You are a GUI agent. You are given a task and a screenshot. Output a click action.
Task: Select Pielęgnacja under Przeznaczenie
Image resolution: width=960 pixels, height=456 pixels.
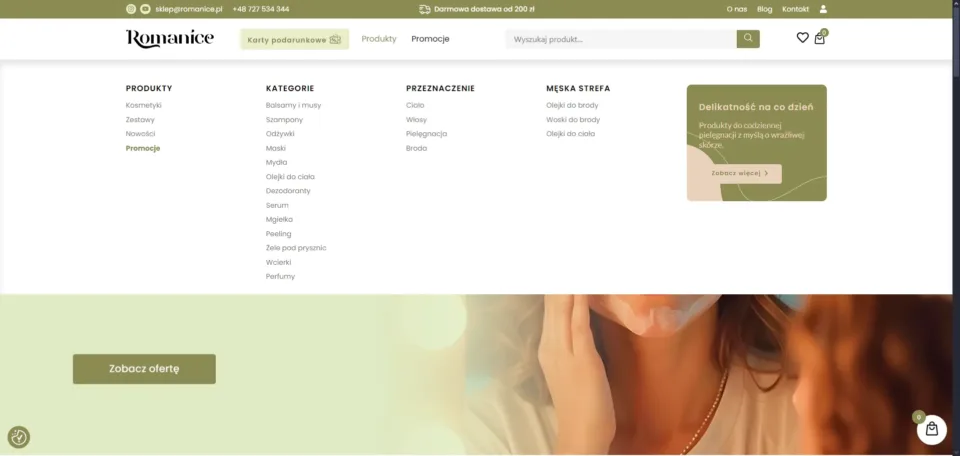click(427, 133)
